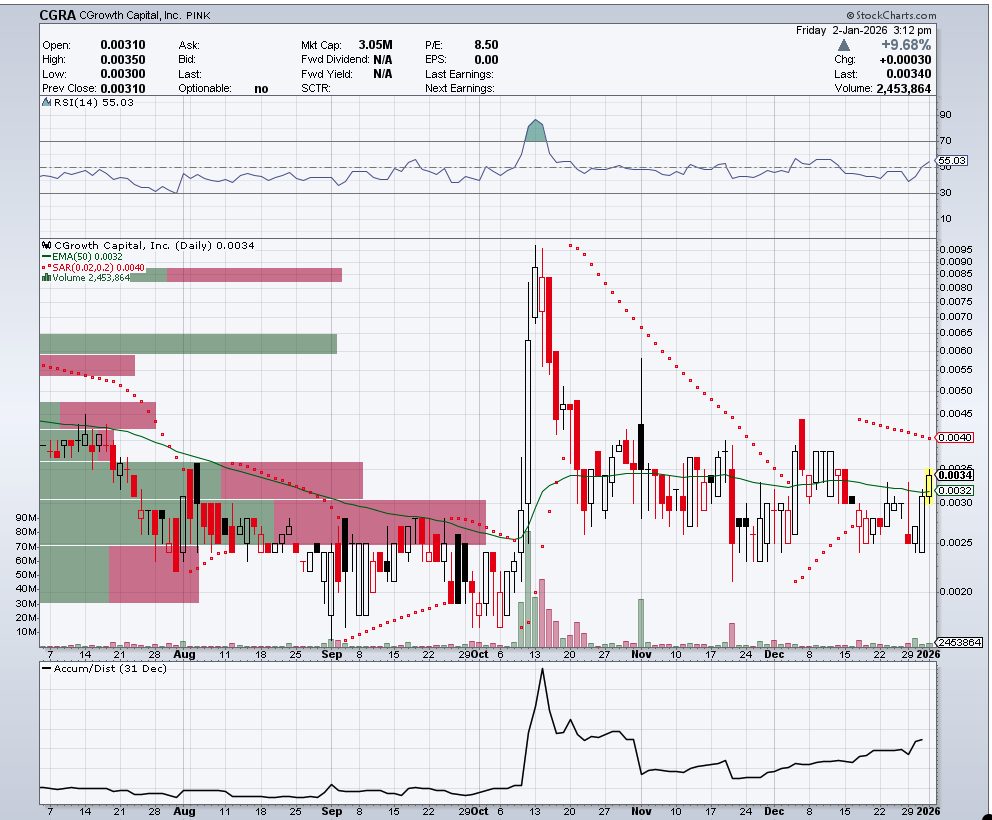Click the 90M volume axis label
Image resolution: width=992 pixels, height=820 pixels.
coord(27,518)
